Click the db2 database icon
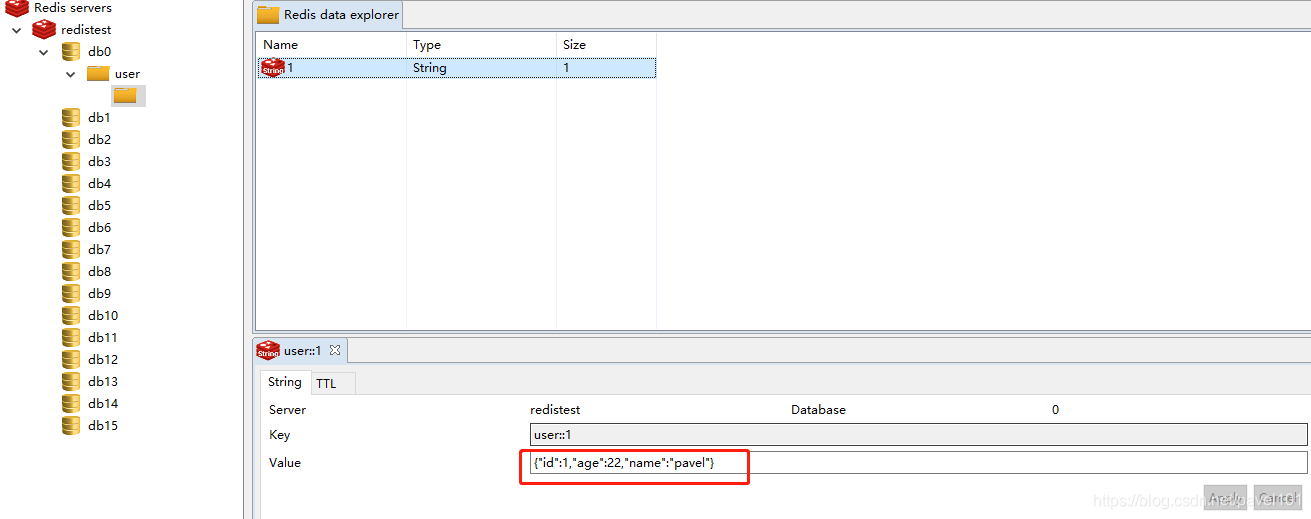1311x519 pixels. pyautogui.click(x=71, y=139)
